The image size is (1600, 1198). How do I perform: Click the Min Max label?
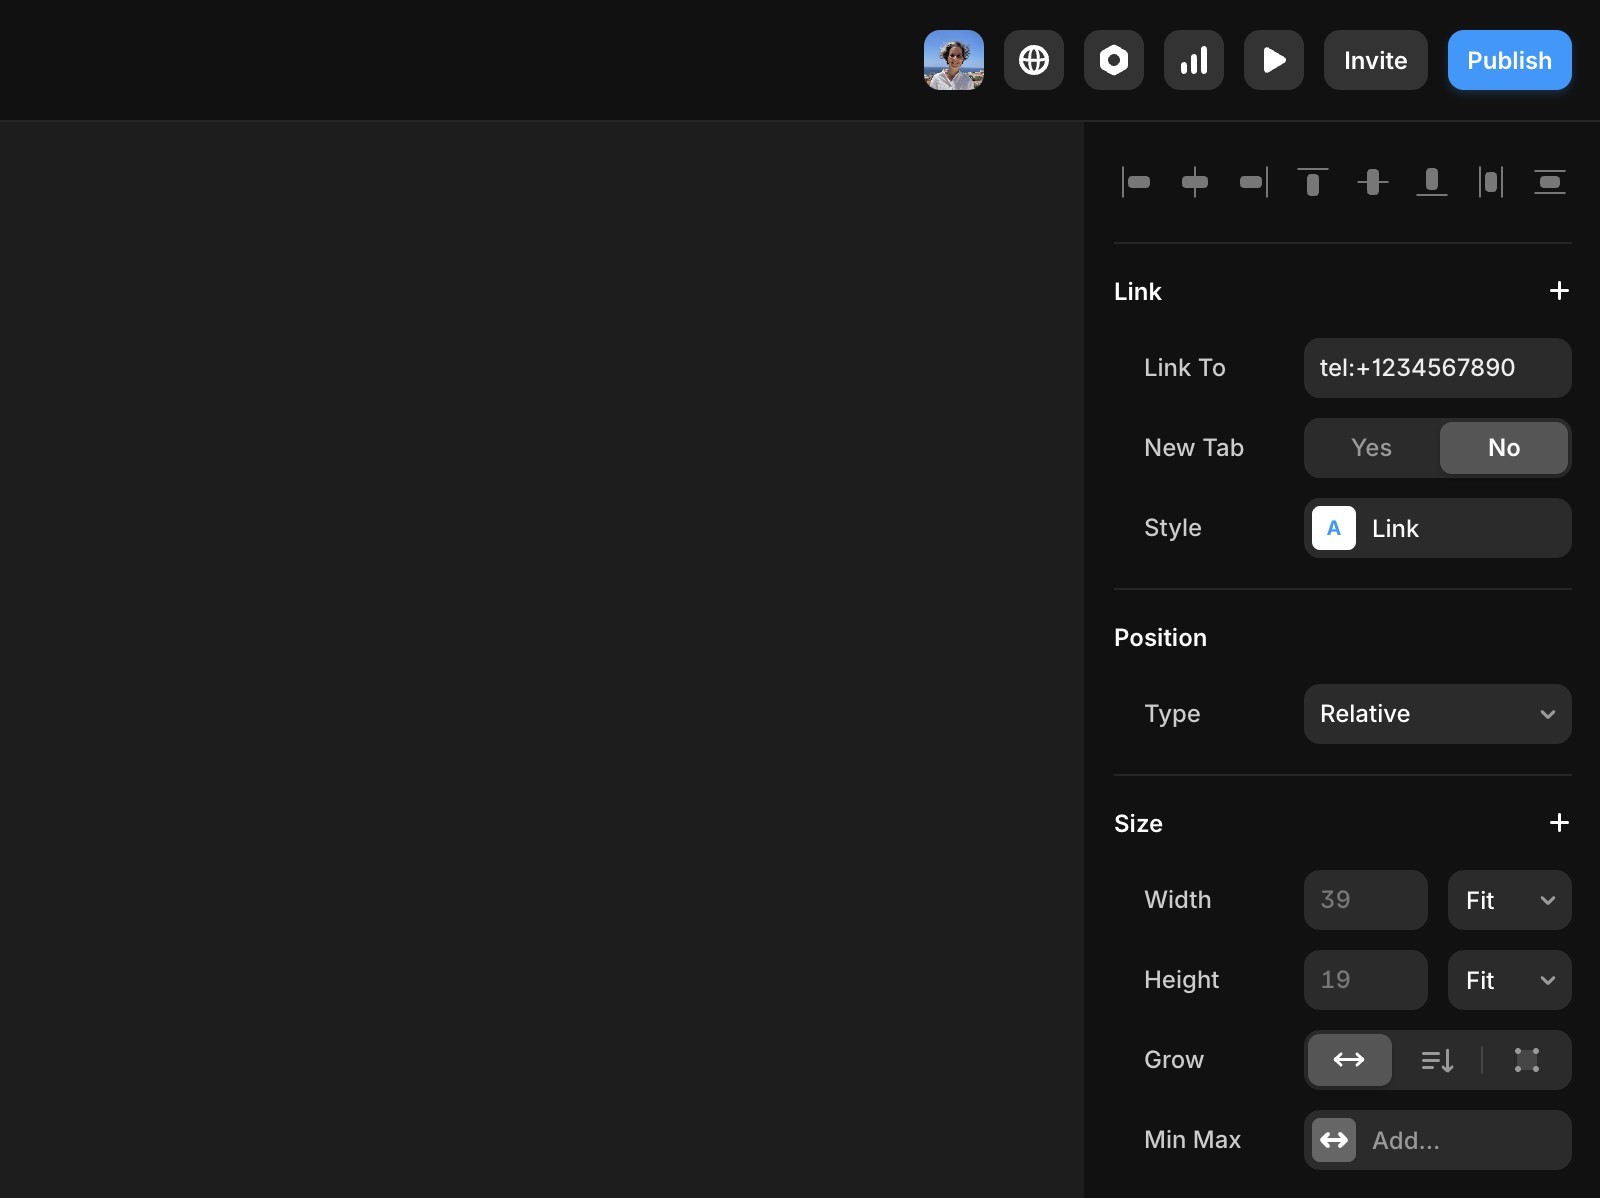[x=1192, y=1140]
